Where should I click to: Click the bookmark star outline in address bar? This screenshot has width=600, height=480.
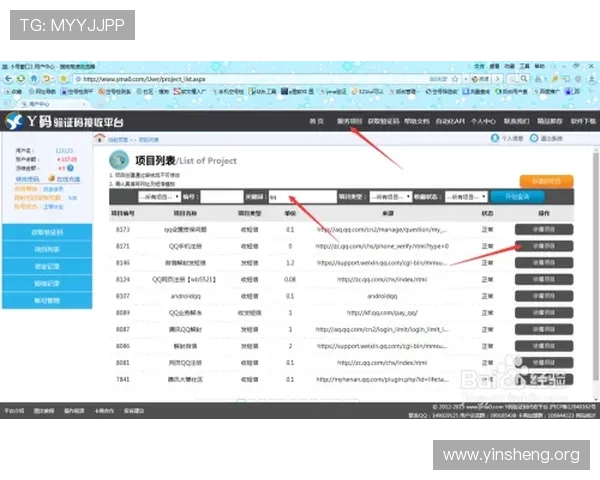[x=455, y=79]
